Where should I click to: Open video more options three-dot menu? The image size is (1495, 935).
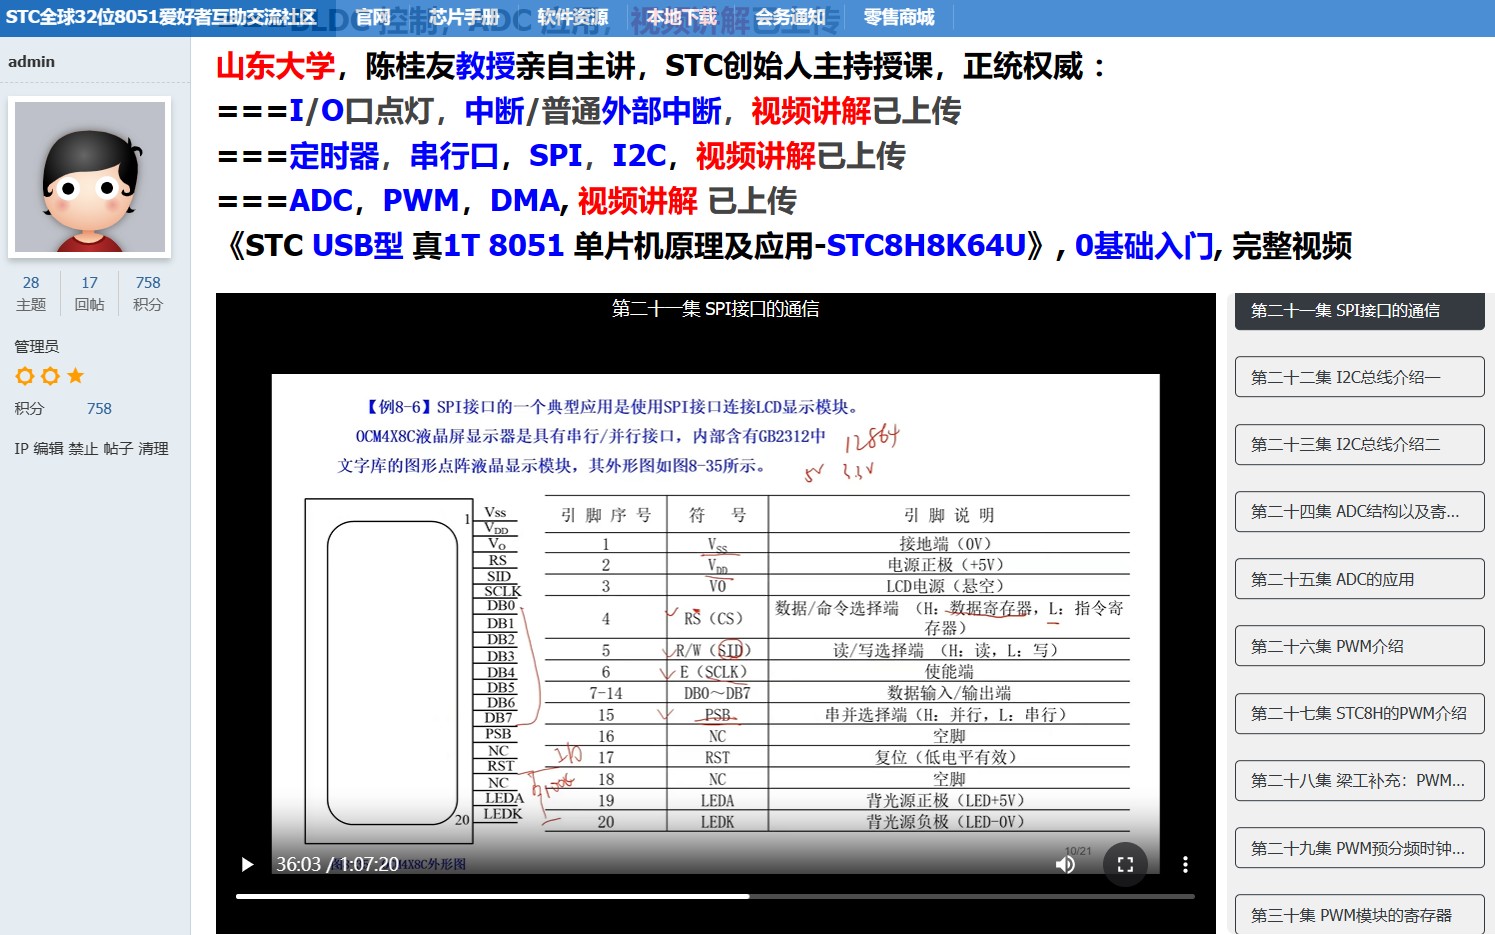click(1185, 864)
